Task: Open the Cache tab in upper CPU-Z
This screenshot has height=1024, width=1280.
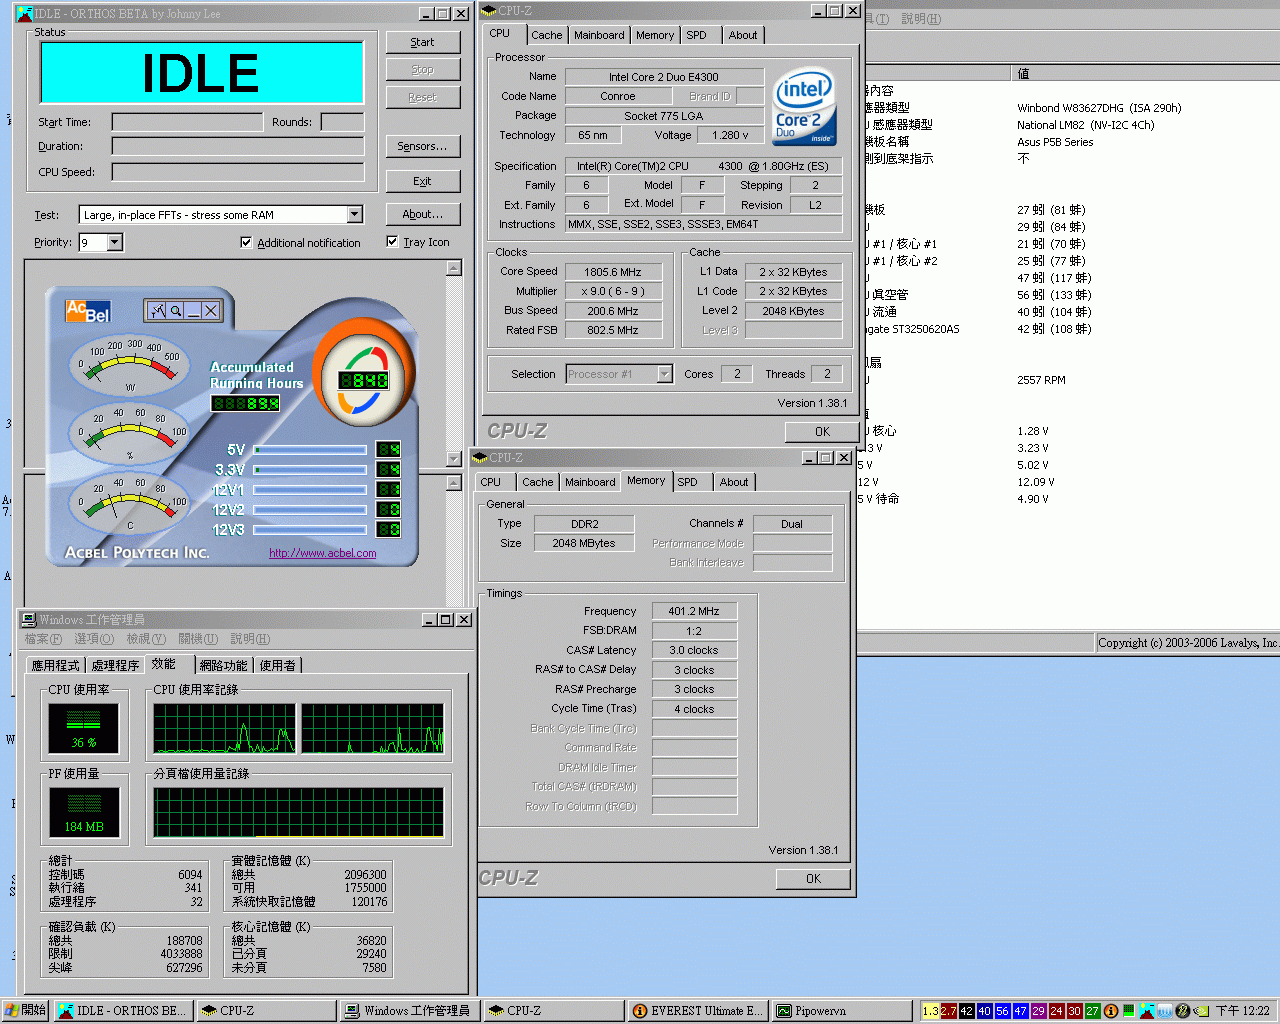Action: 546,35
